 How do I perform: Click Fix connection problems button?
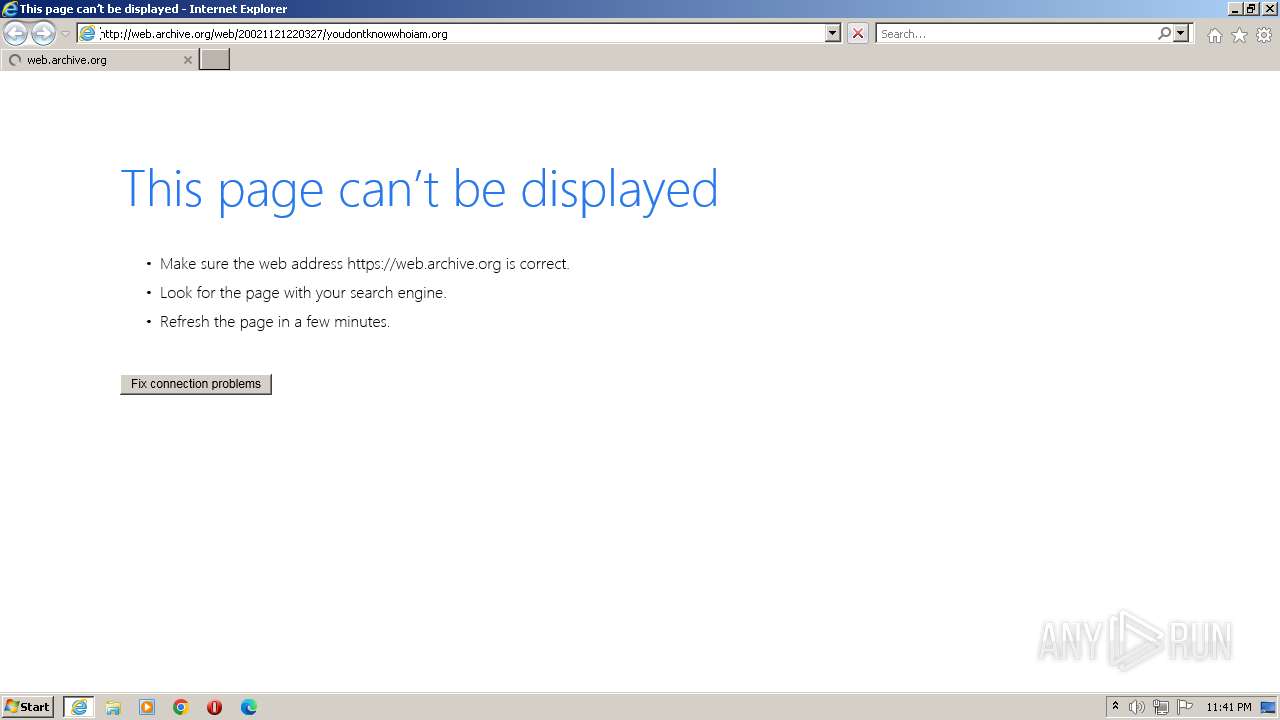(196, 384)
